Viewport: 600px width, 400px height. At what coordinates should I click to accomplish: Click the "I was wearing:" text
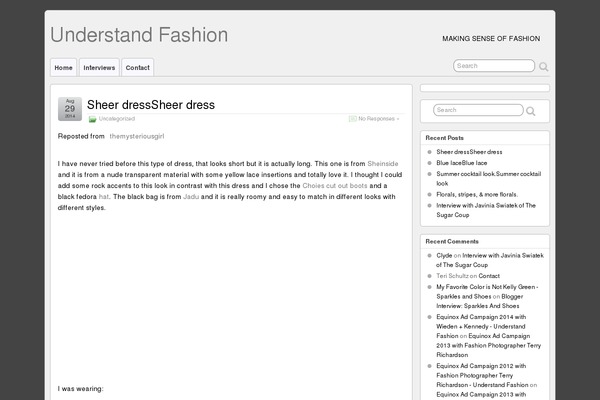[x=80, y=389]
